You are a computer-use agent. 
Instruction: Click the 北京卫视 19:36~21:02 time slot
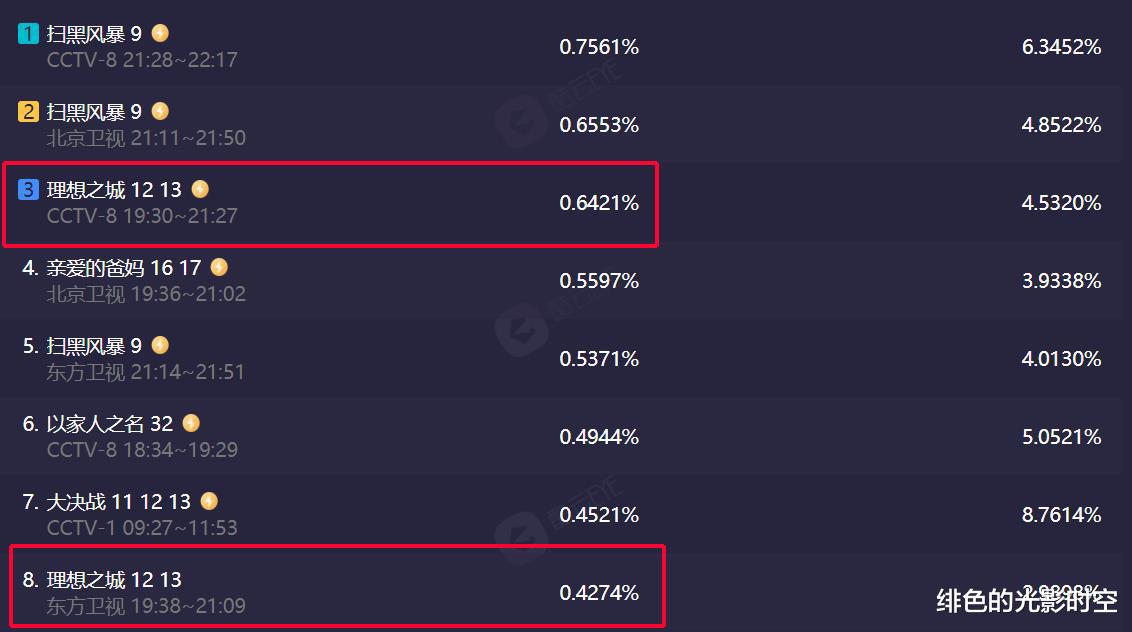146,294
